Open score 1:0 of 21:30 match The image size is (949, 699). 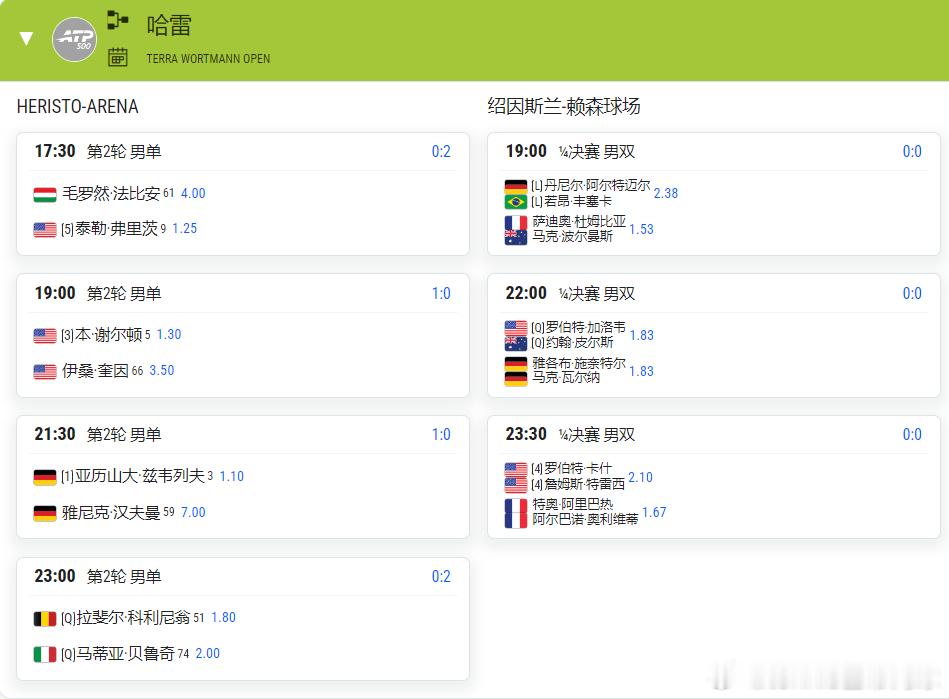(x=441, y=435)
